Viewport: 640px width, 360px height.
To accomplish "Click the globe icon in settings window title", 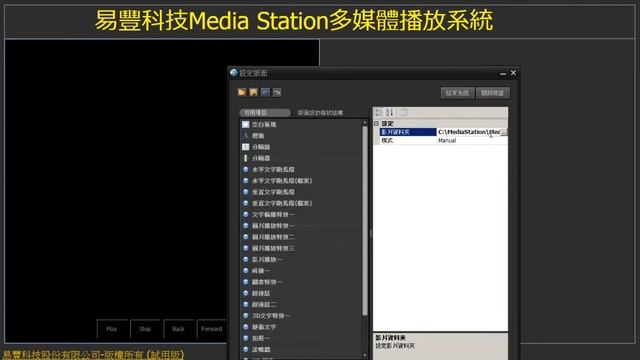I will click(234, 73).
